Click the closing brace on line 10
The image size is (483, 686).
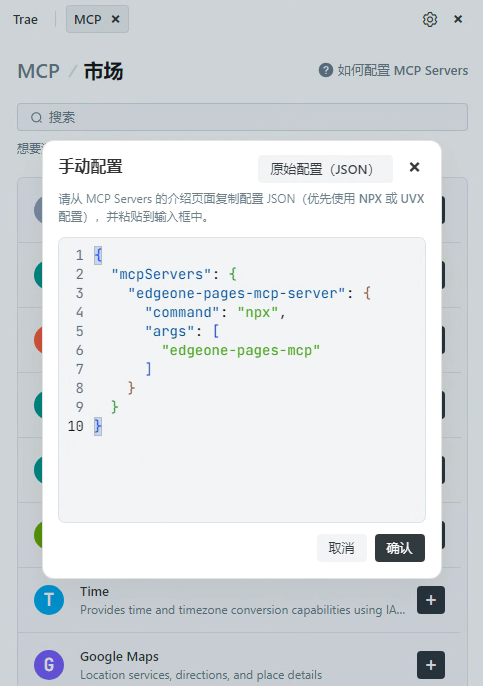click(98, 426)
